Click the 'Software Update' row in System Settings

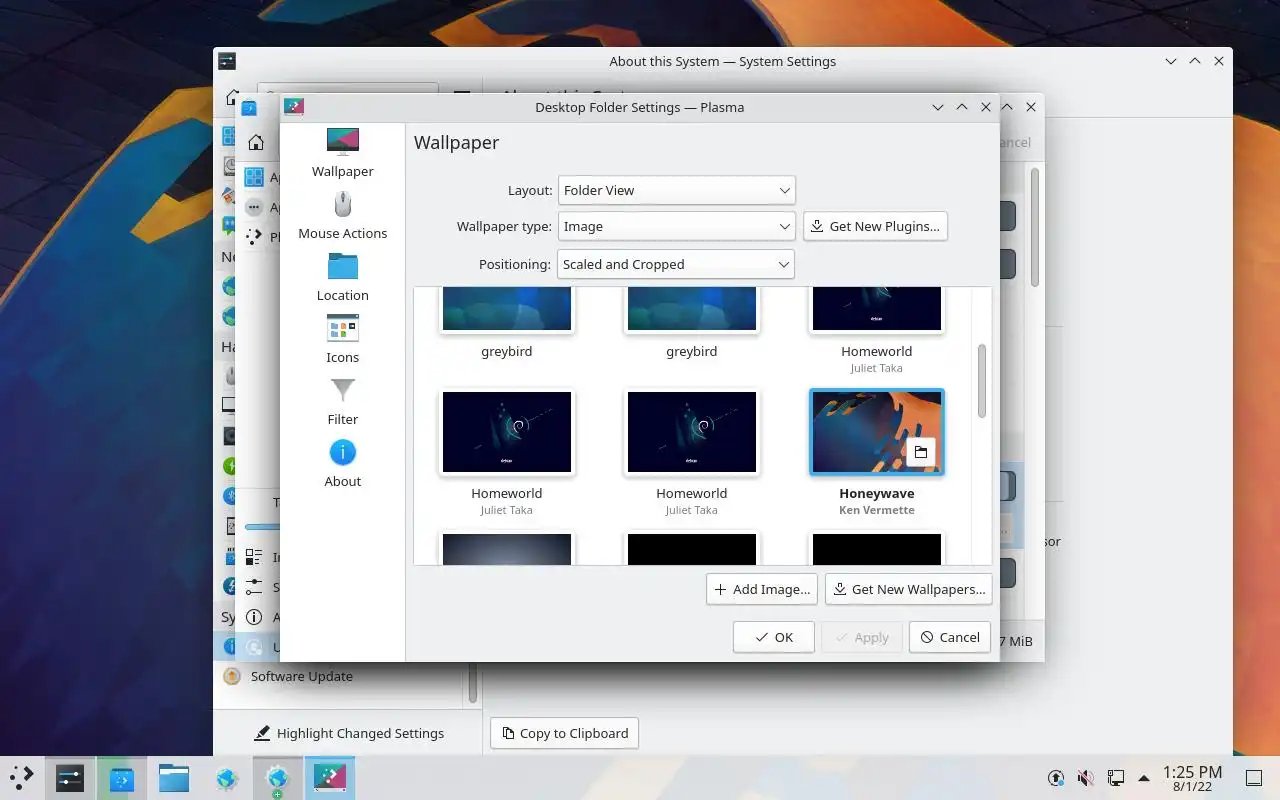click(x=340, y=676)
